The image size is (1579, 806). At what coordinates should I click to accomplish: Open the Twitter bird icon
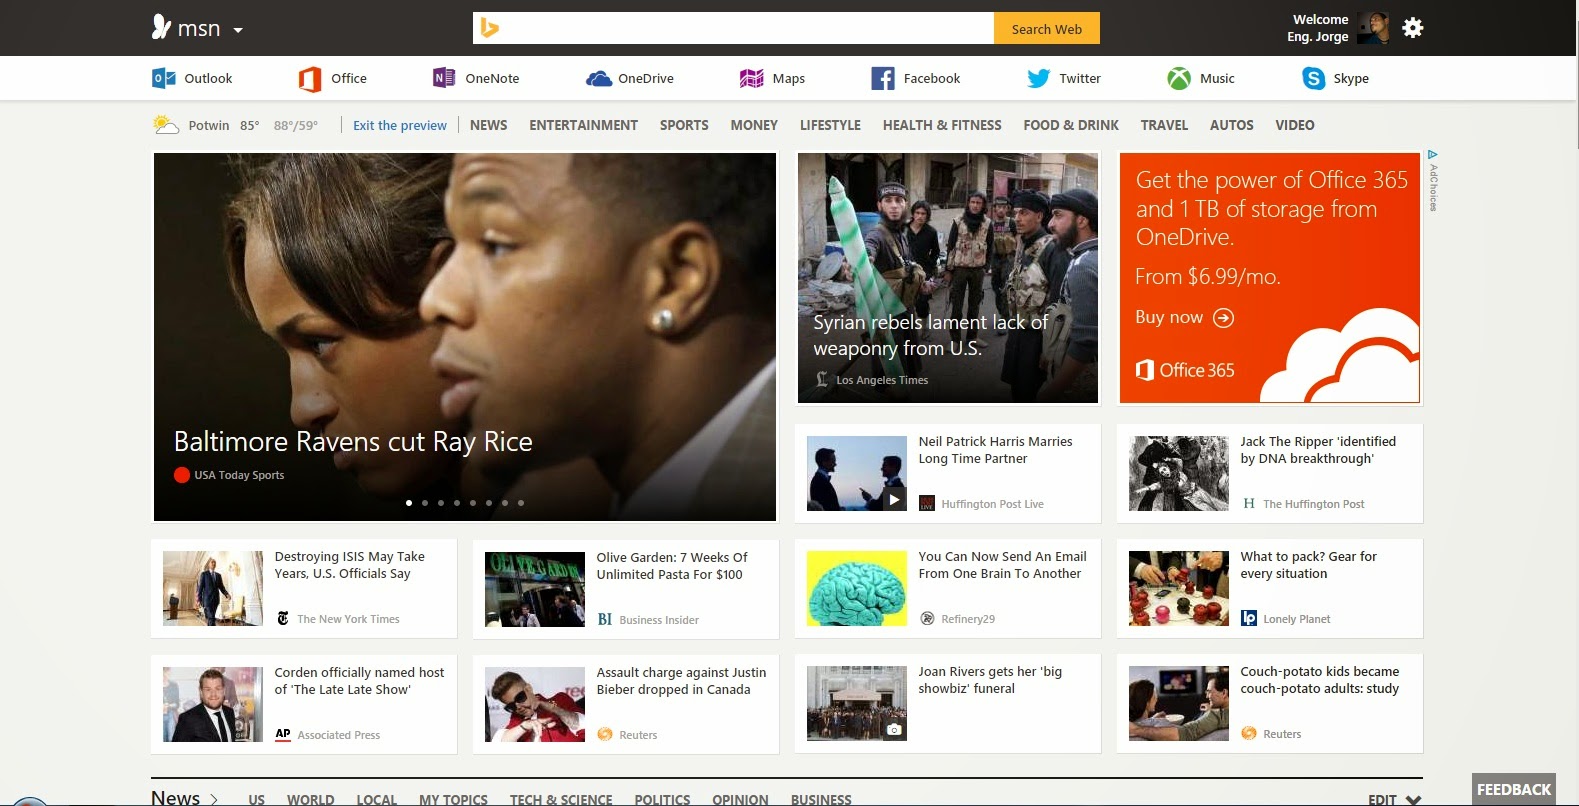[x=1038, y=79]
